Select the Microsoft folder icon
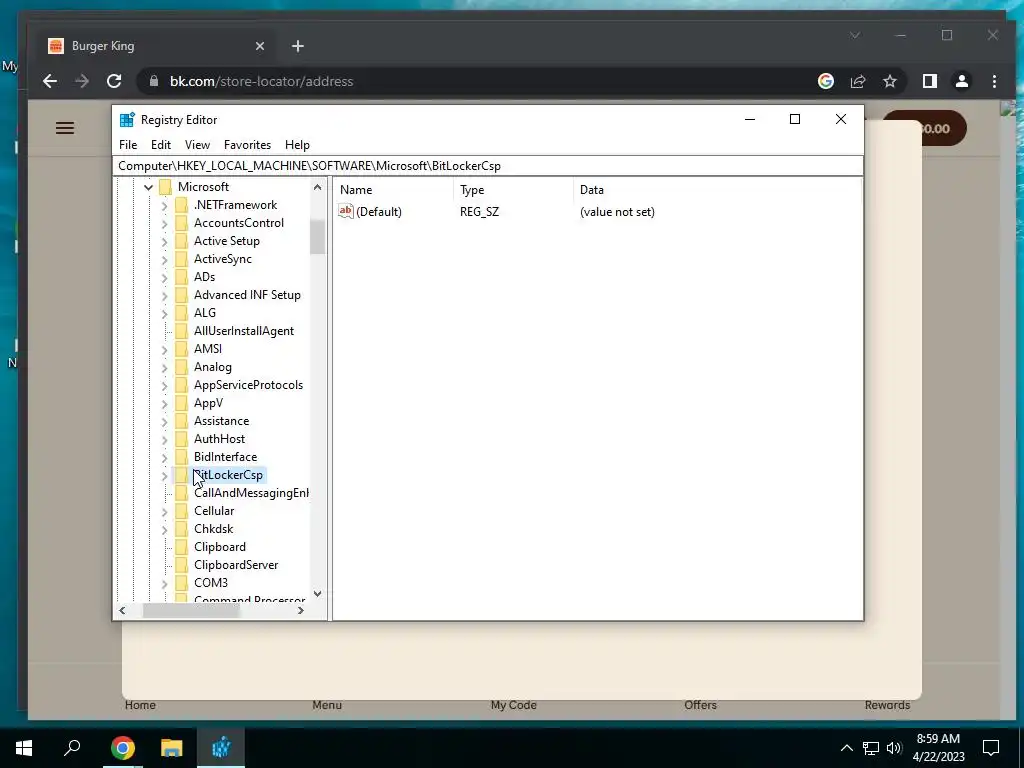The image size is (1024, 768). tap(165, 187)
